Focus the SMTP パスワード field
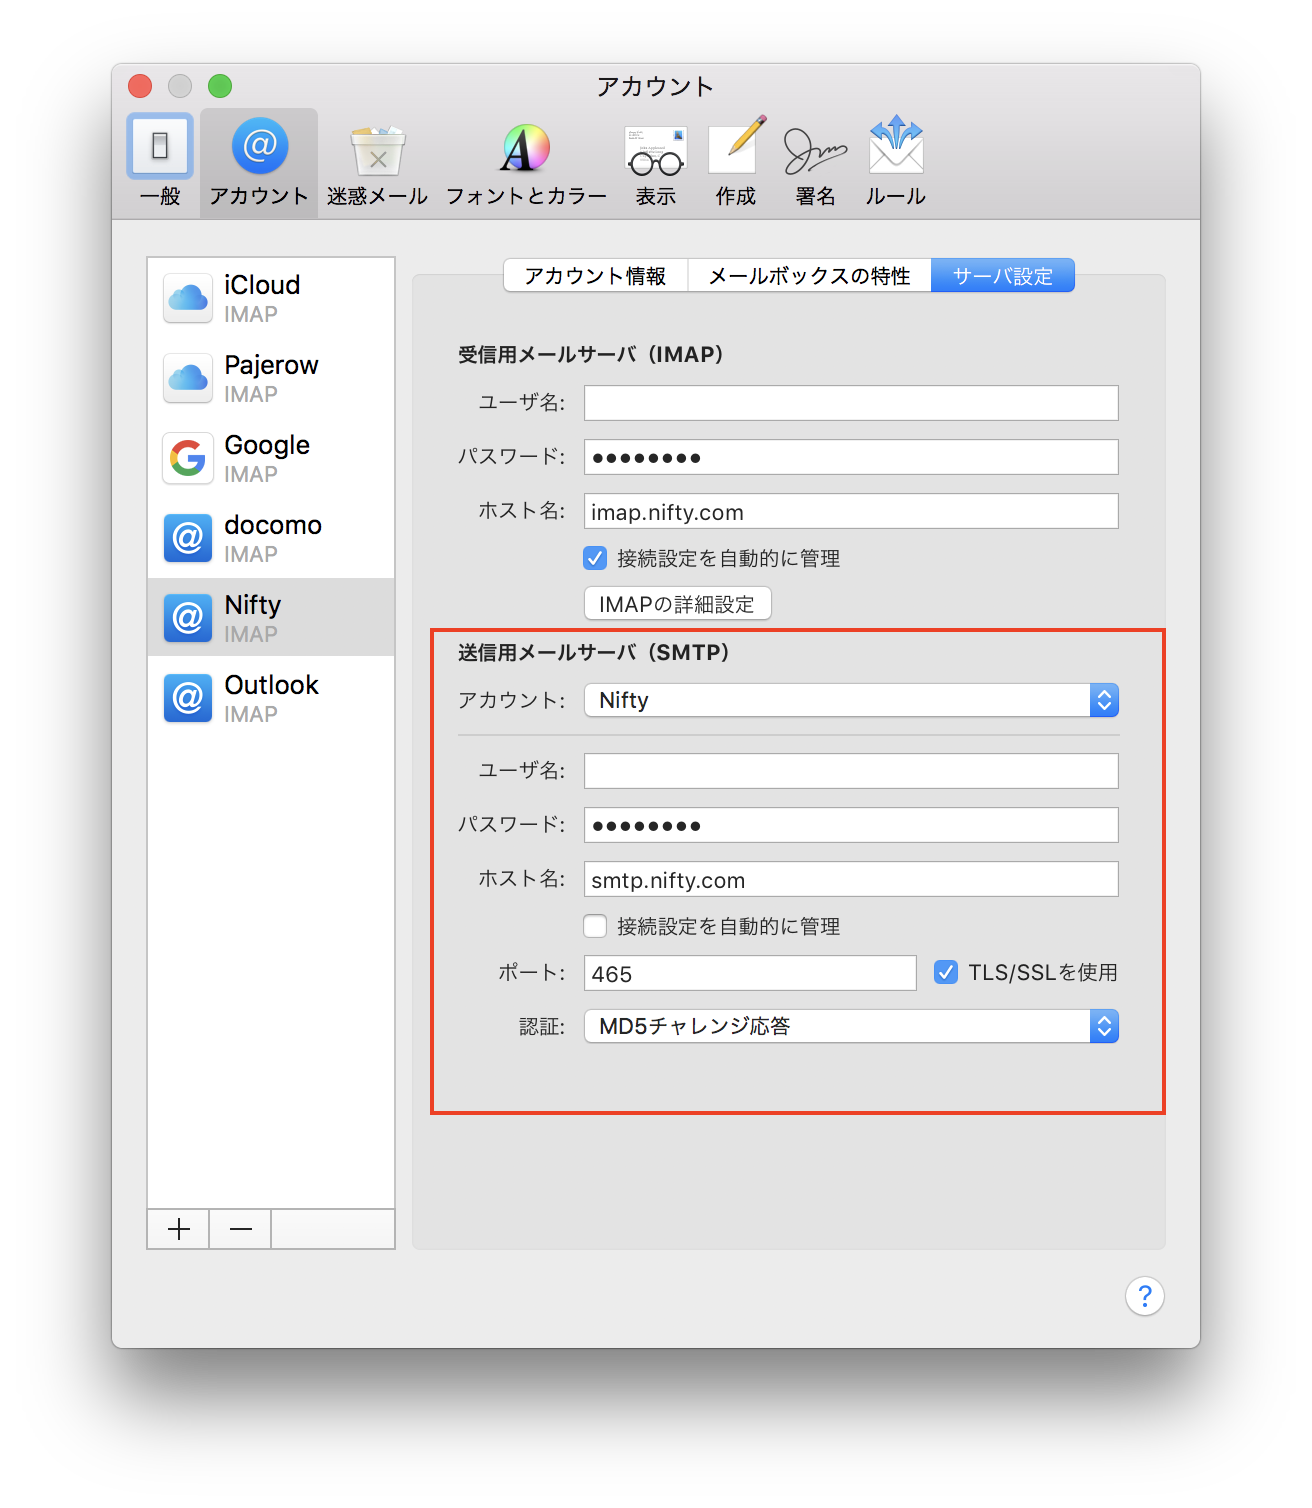Screen dimensions: 1312x1508 coord(851,825)
